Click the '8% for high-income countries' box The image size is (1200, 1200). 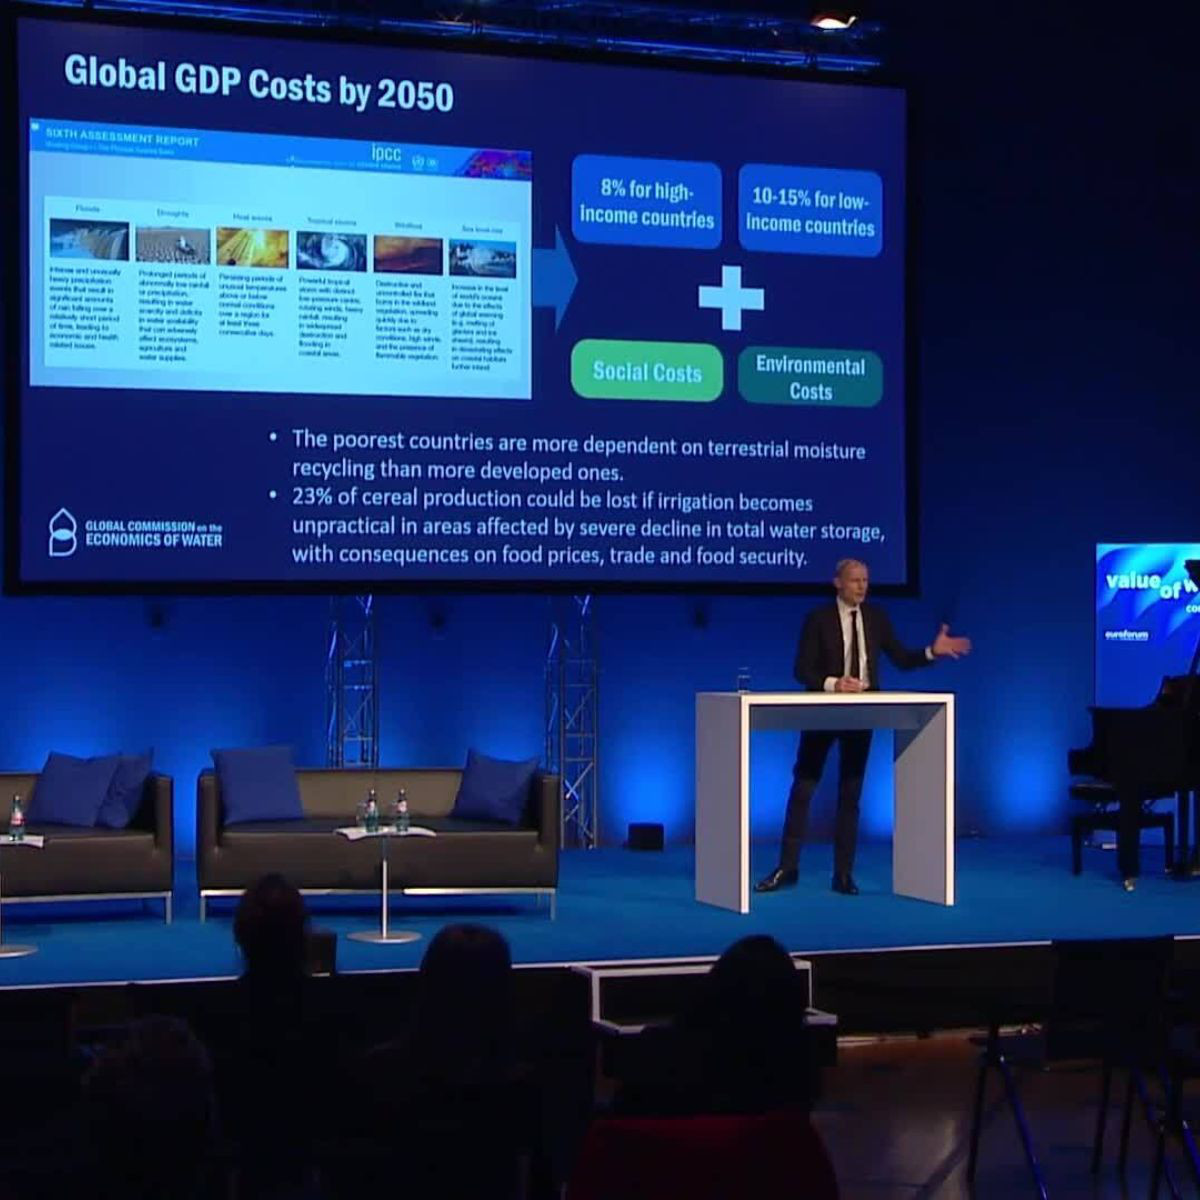point(647,205)
